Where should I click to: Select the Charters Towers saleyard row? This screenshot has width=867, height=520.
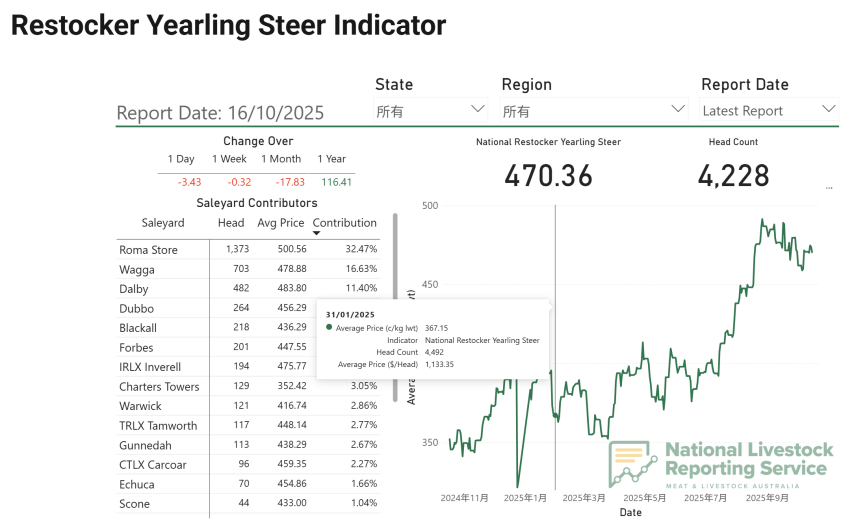pyautogui.click(x=159, y=387)
